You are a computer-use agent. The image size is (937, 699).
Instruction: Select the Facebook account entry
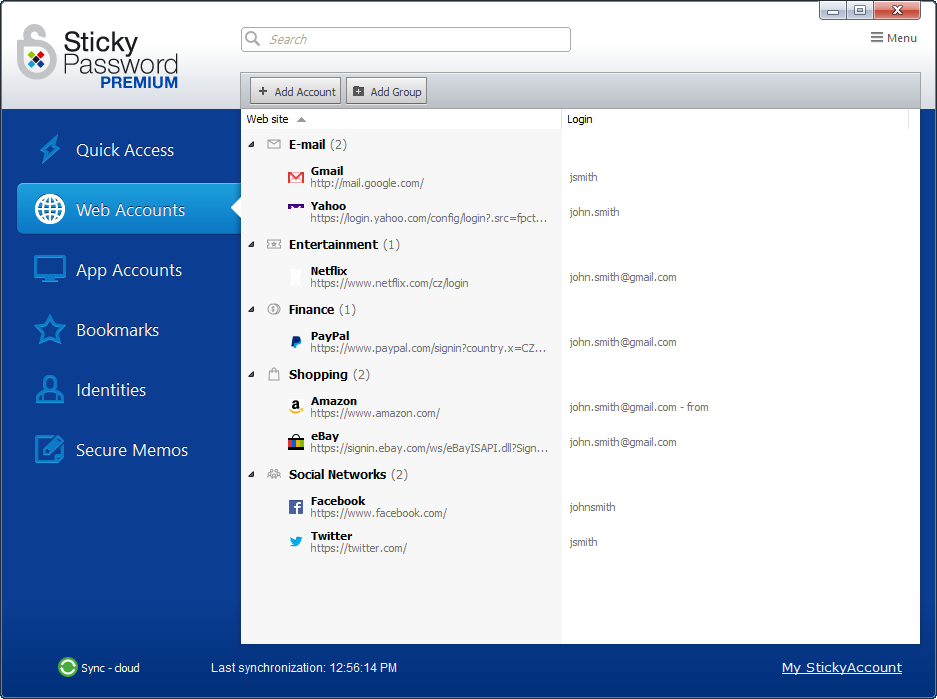click(580, 507)
